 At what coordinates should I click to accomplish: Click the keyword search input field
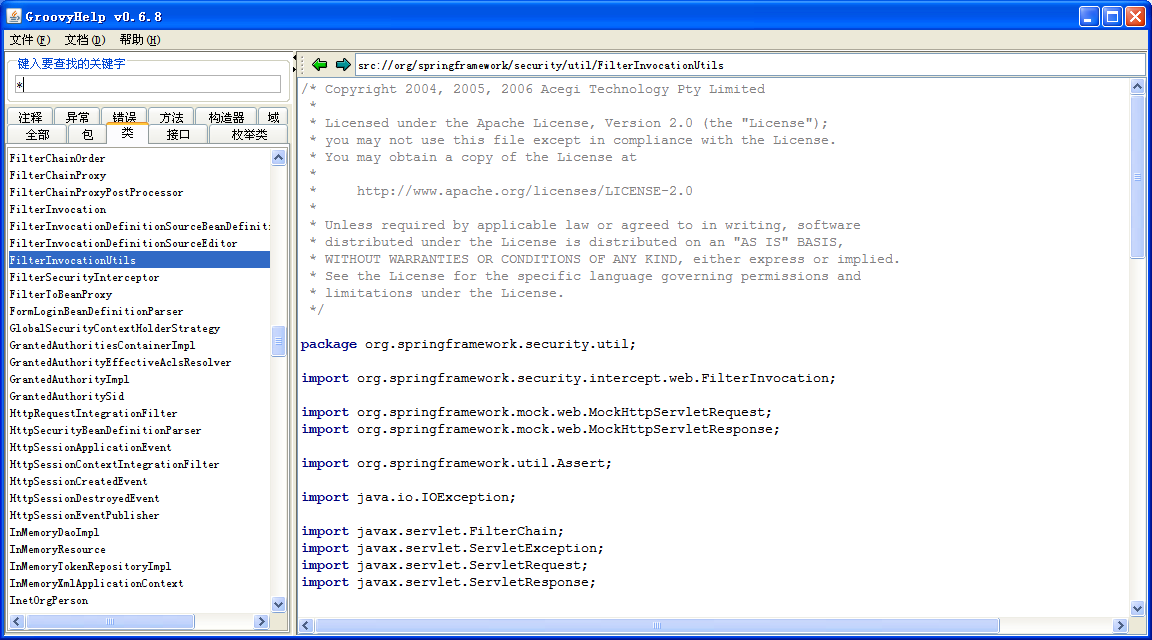tap(148, 84)
